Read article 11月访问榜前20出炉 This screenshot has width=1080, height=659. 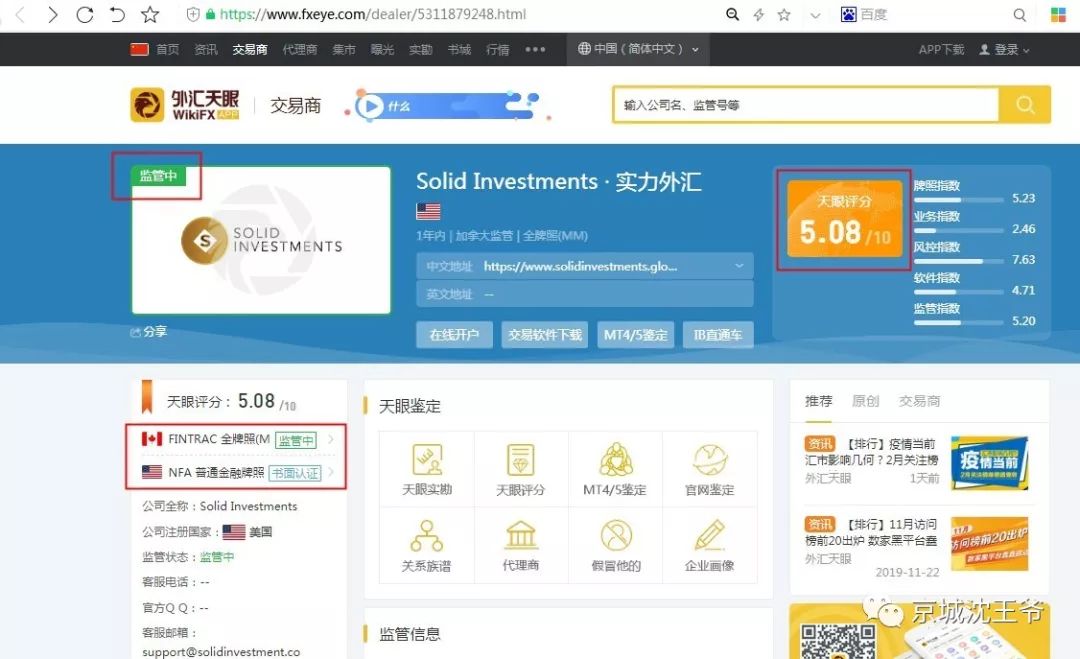click(871, 532)
